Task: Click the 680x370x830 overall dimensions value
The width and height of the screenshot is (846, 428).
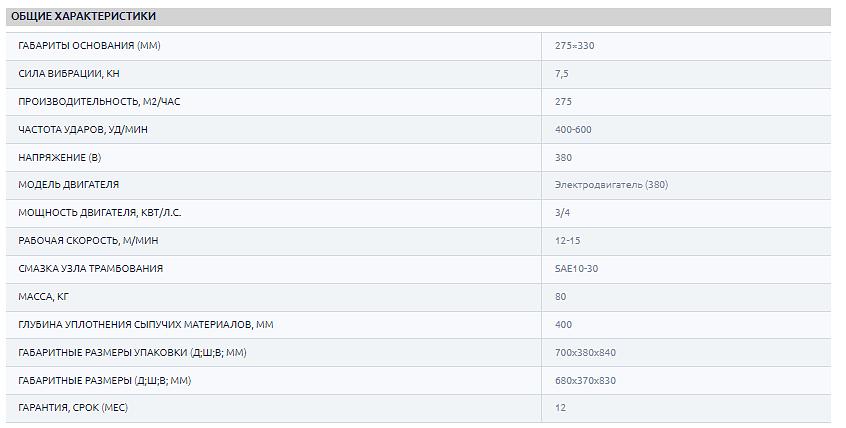Action: pyautogui.click(x=585, y=380)
